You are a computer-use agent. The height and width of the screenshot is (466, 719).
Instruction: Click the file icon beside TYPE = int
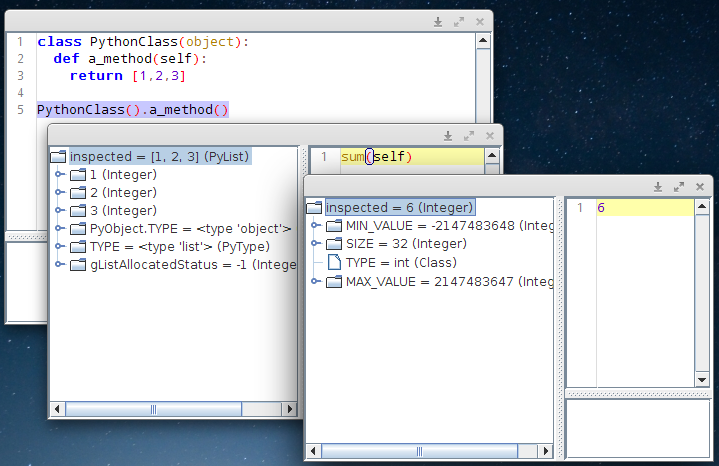pos(334,262)
